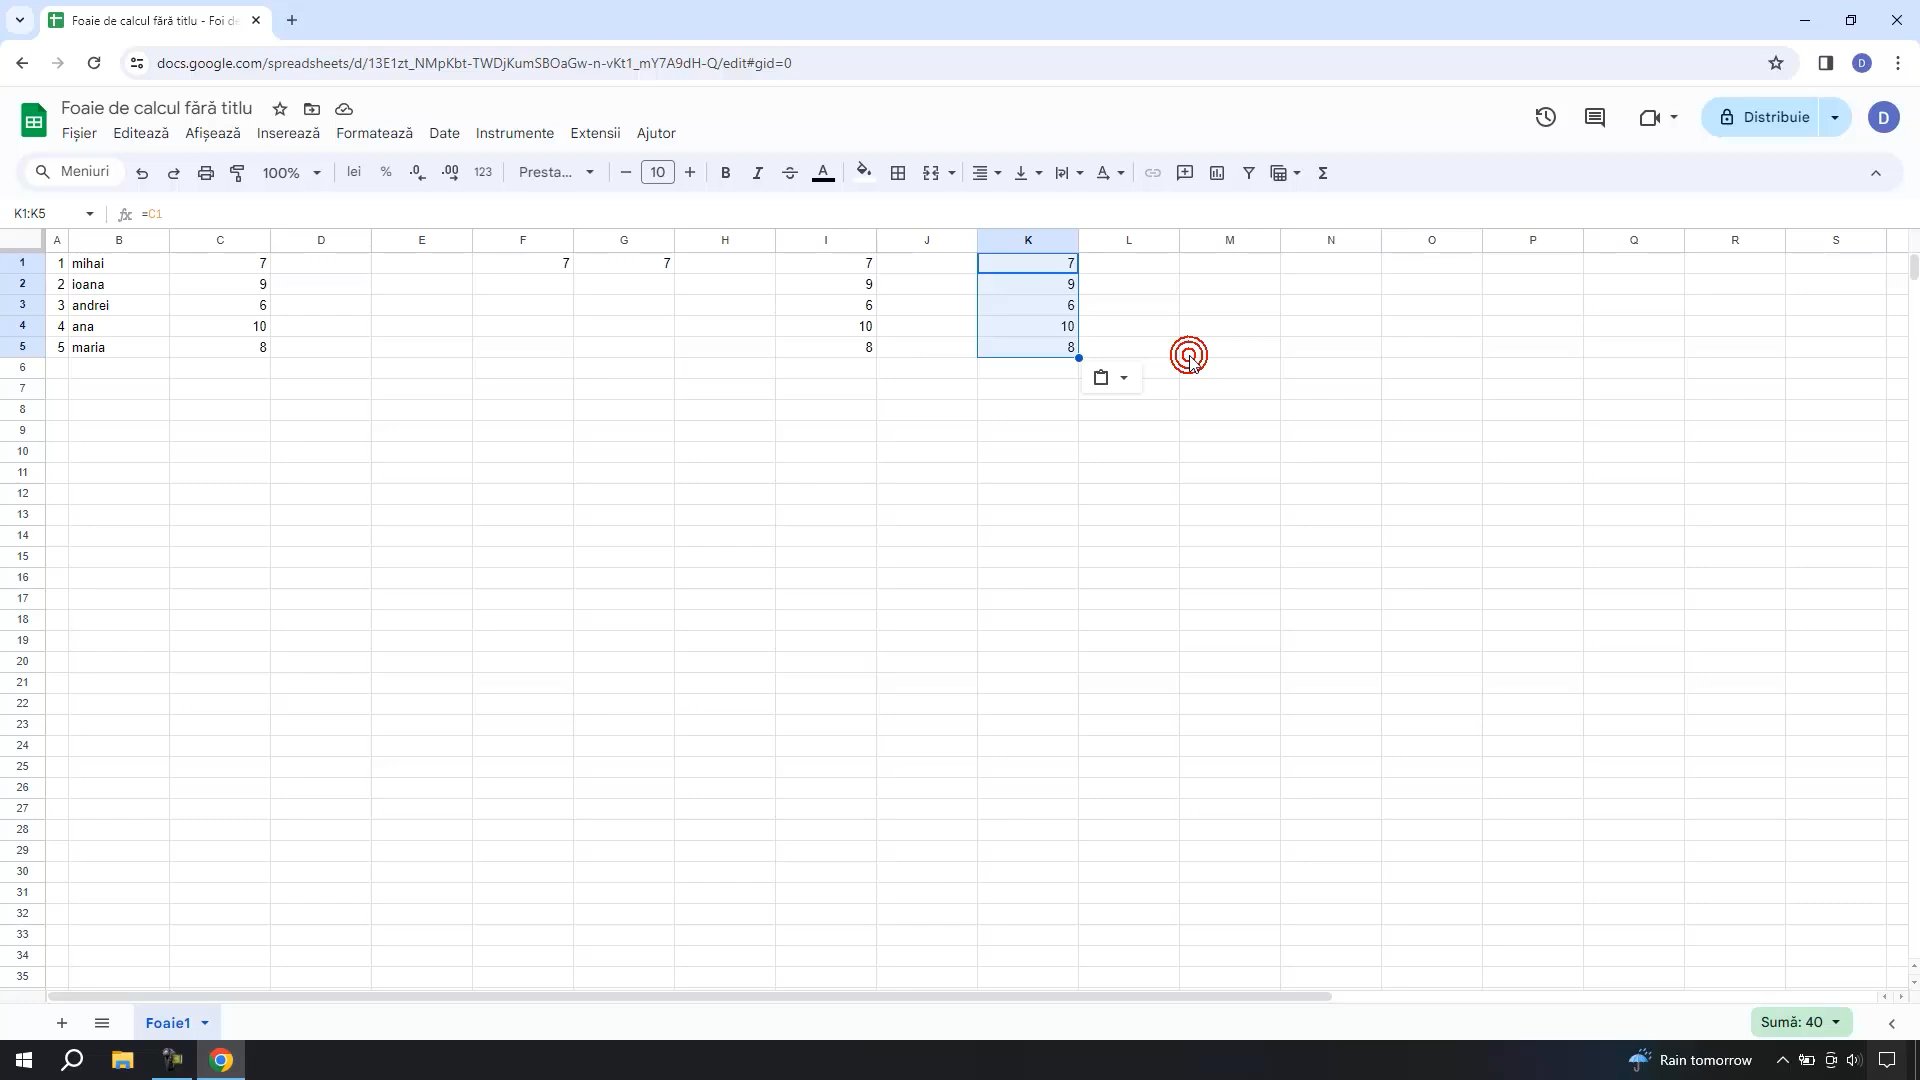The width and height of the screenshot is (1920, 1080).
Task: Decrease decimal places in toolbar
Action: [418, 172]
